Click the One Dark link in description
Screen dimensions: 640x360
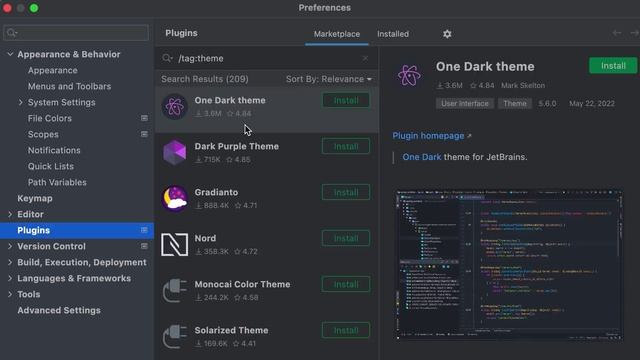click(422, 157)
